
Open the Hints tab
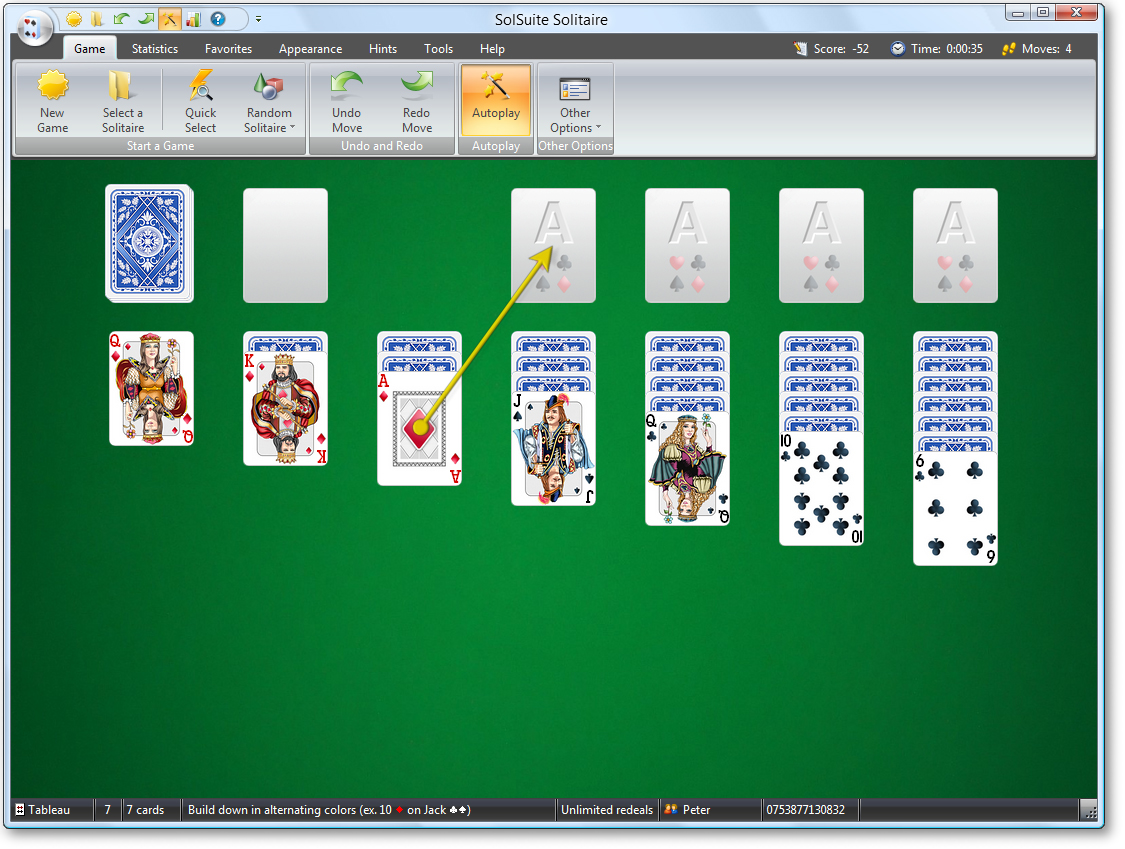[383, 49]
